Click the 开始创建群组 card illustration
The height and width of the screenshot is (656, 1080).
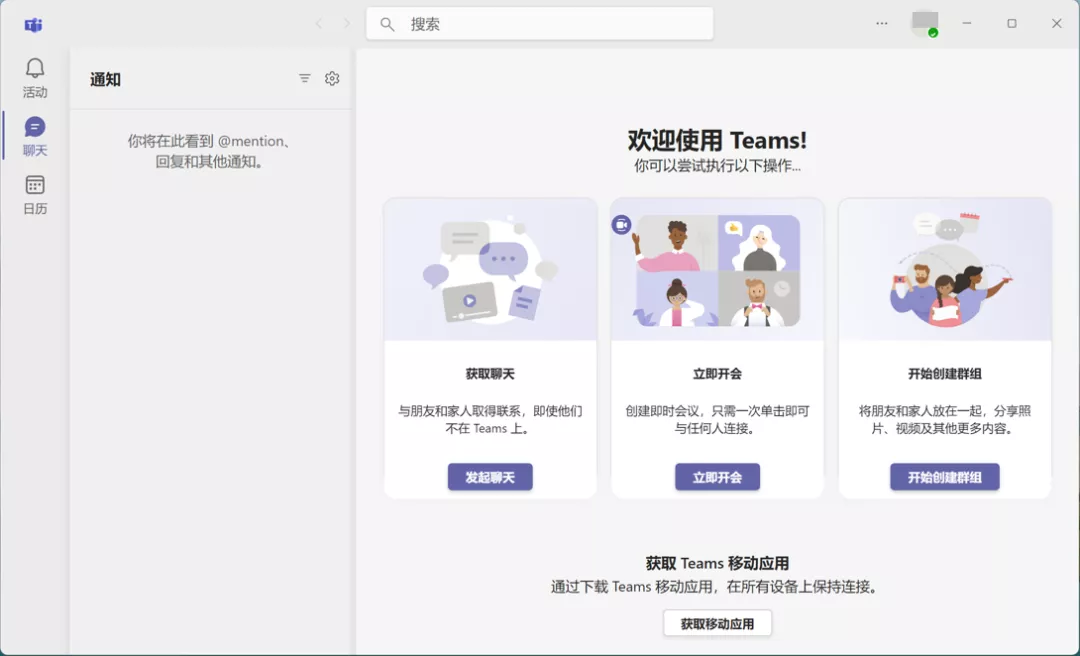pyautogui.click(x=944, y=270)
